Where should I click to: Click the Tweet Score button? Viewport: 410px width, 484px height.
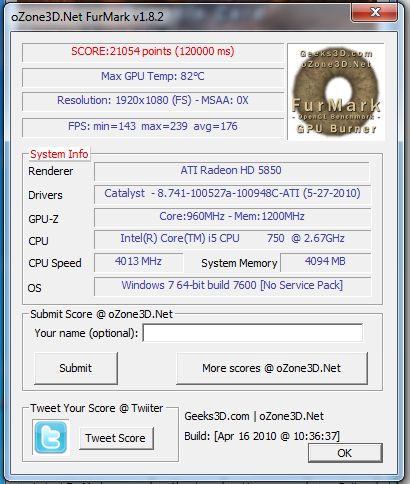coord(116,438)
